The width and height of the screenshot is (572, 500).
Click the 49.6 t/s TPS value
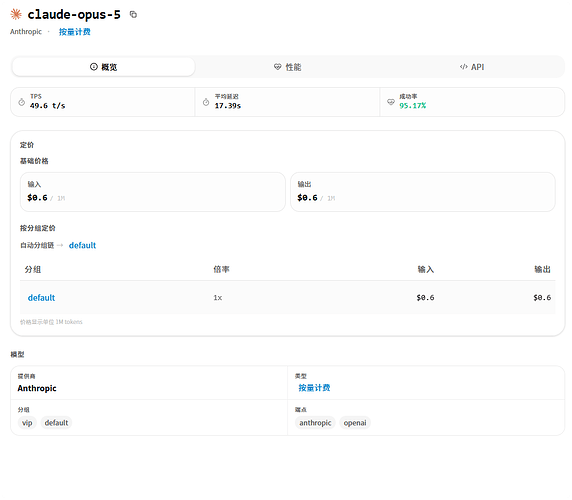pyautogui.click(x=47, y=106)
